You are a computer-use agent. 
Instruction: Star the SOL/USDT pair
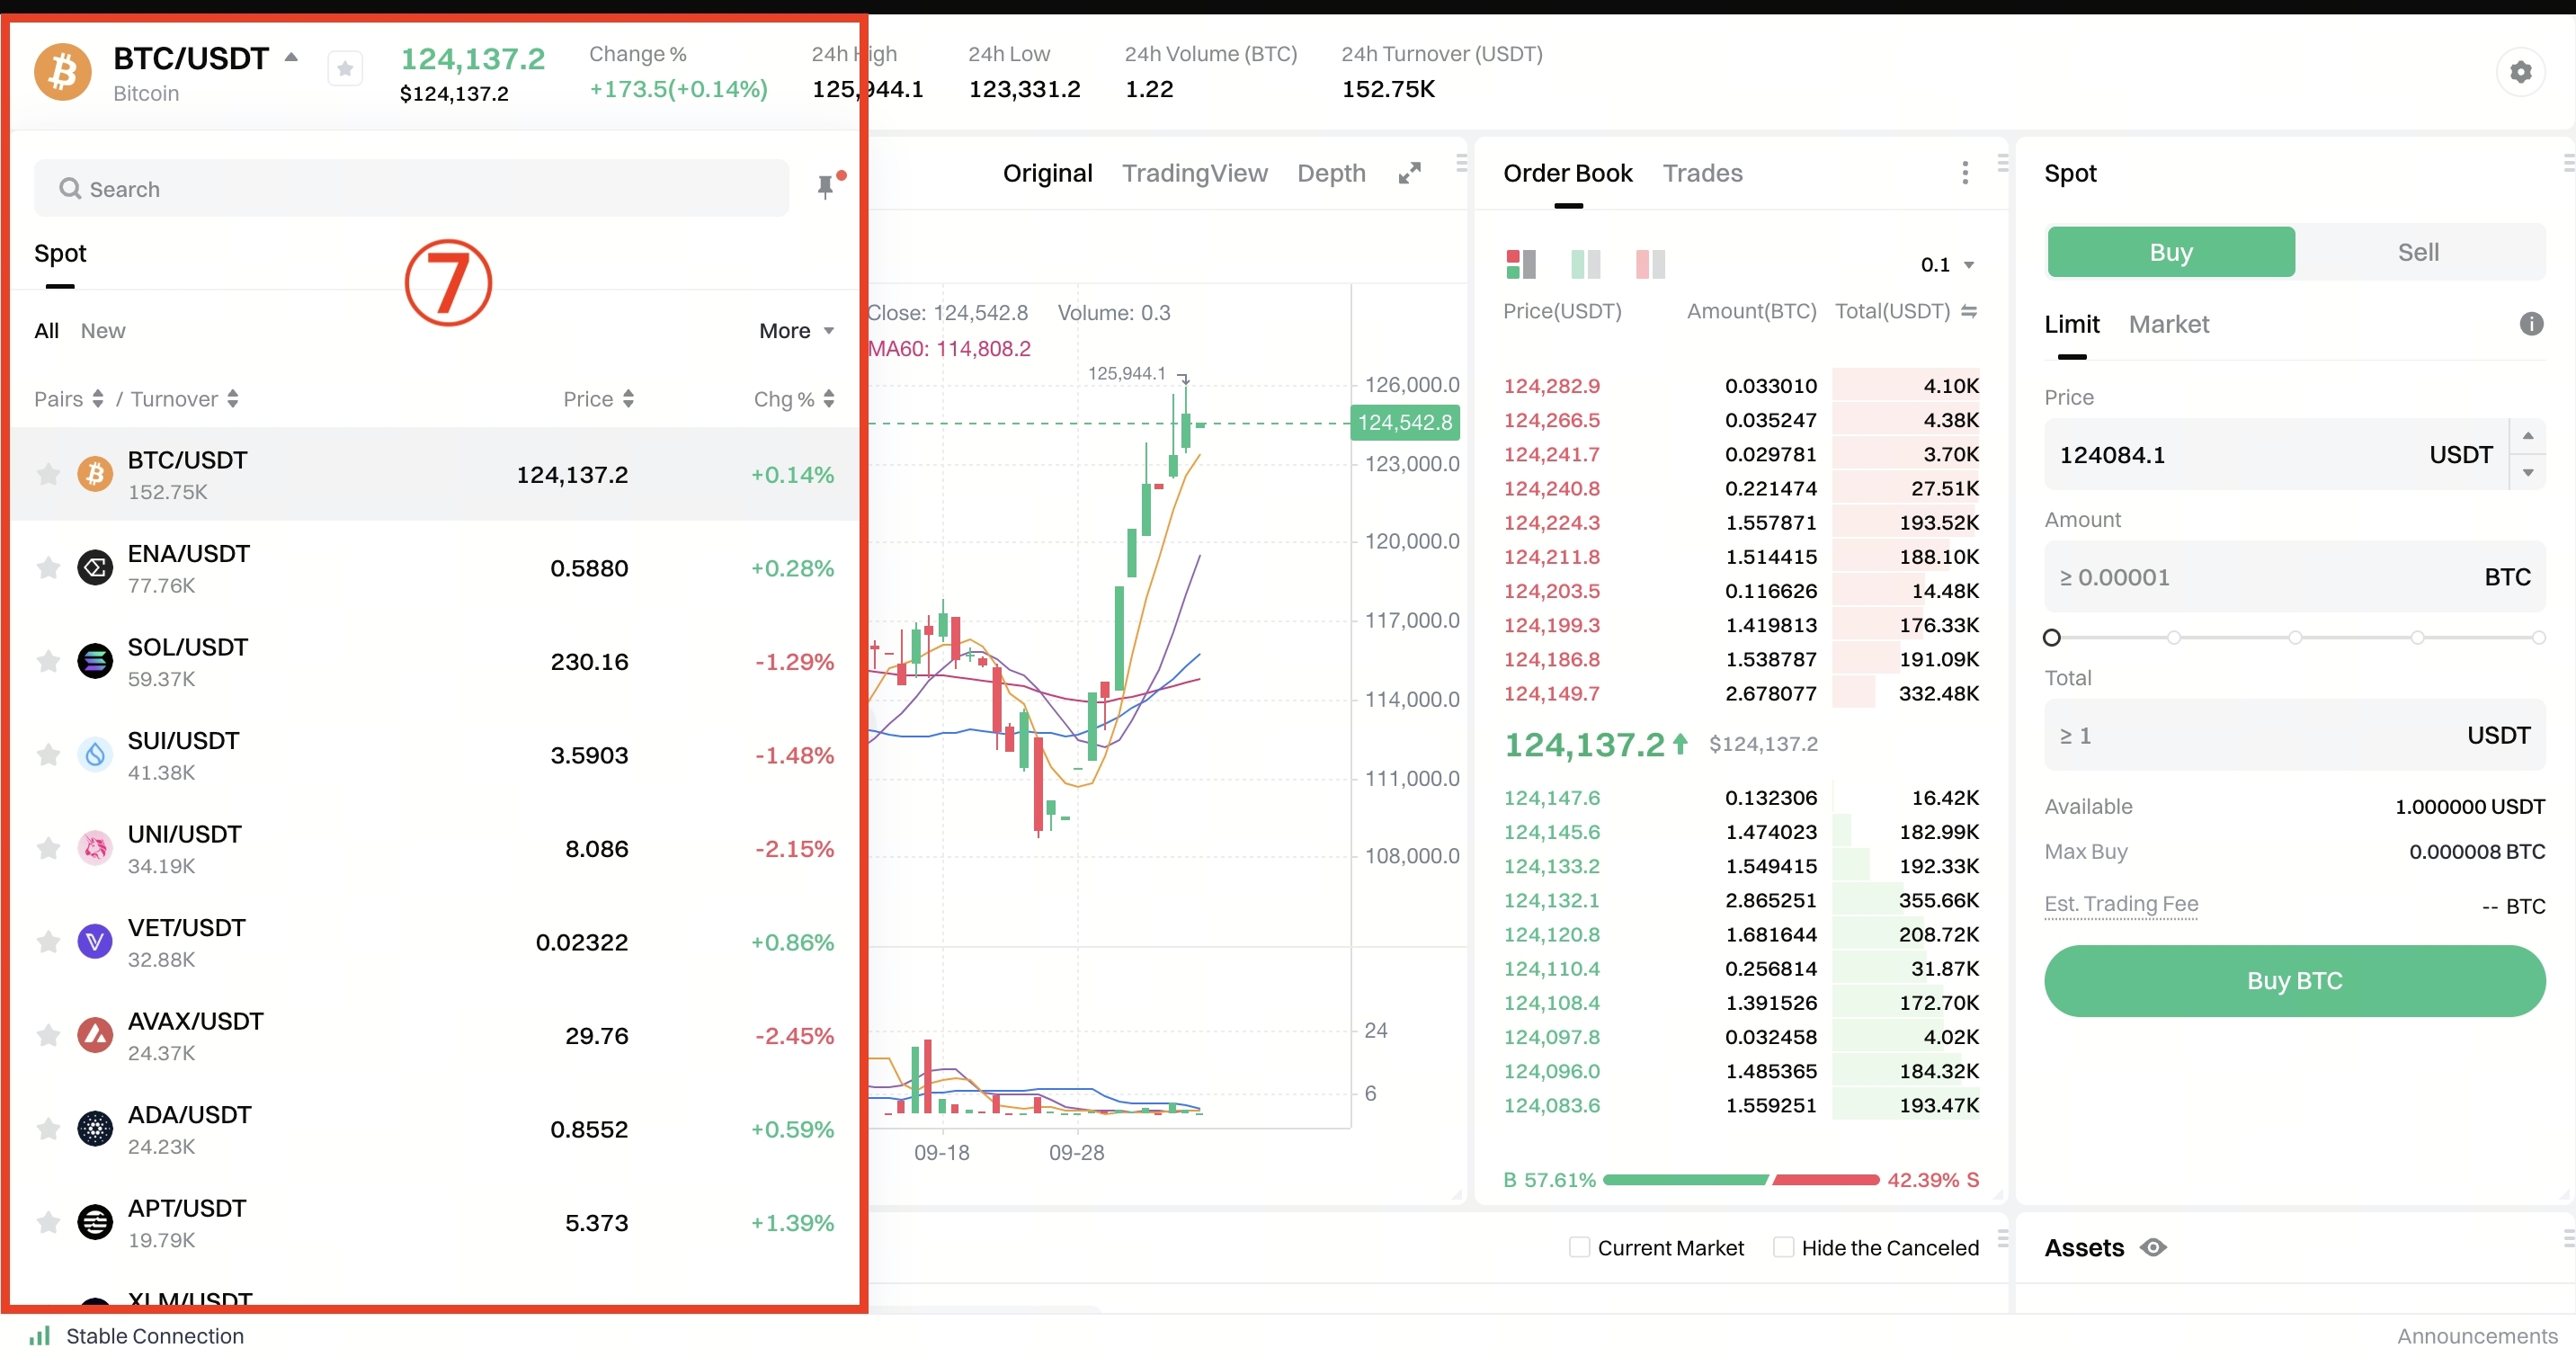48,661
